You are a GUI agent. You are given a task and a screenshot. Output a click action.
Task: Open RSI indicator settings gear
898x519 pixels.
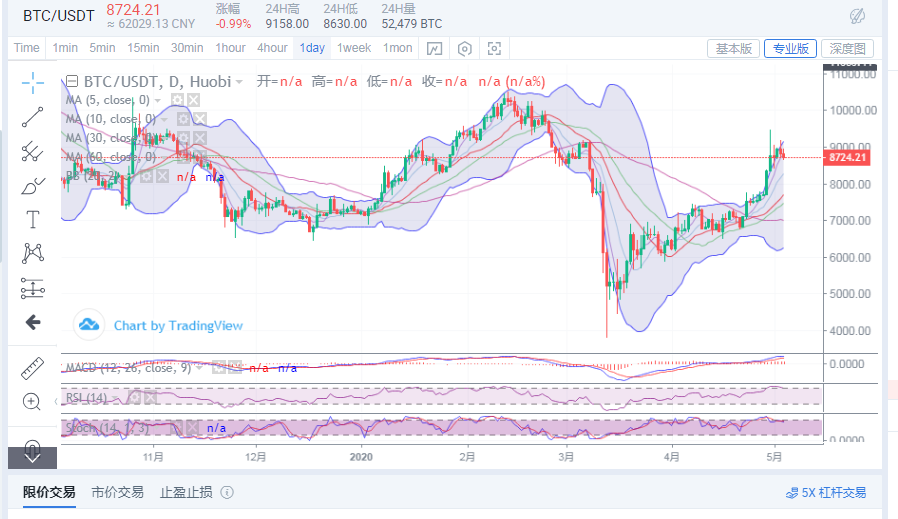coord(134,397)
